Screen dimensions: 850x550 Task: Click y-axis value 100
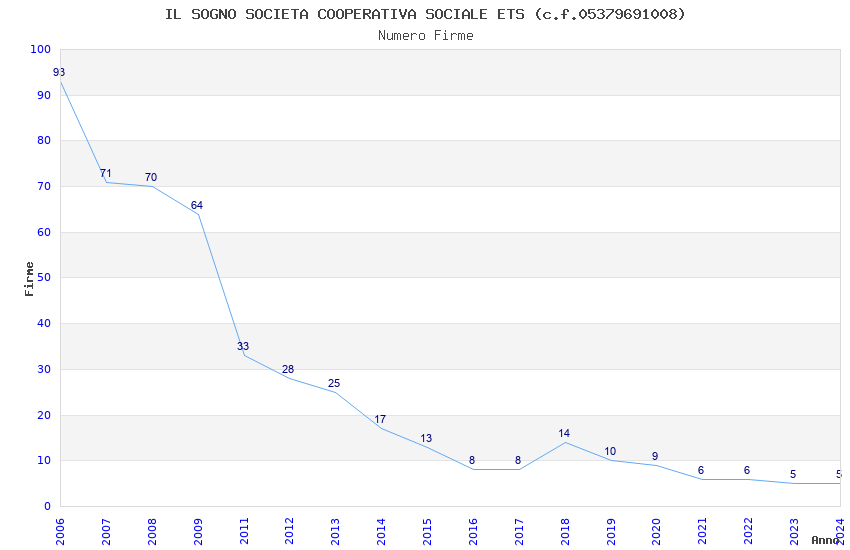41,49
